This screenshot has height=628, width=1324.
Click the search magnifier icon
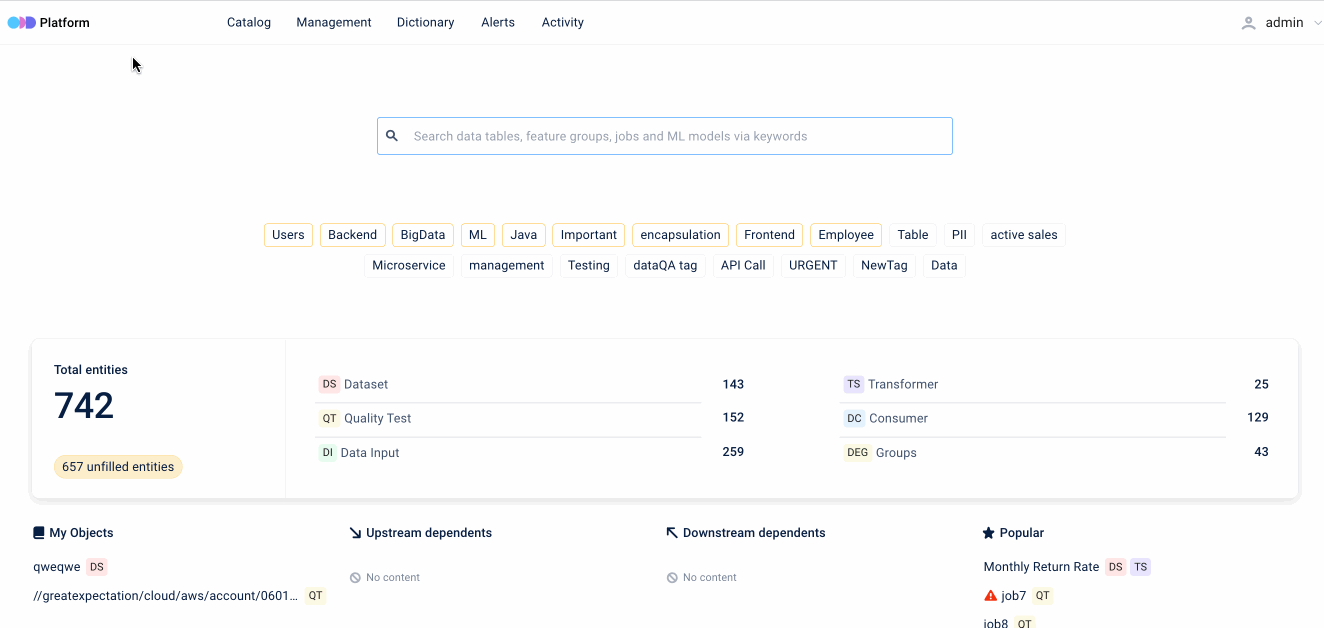392,136
